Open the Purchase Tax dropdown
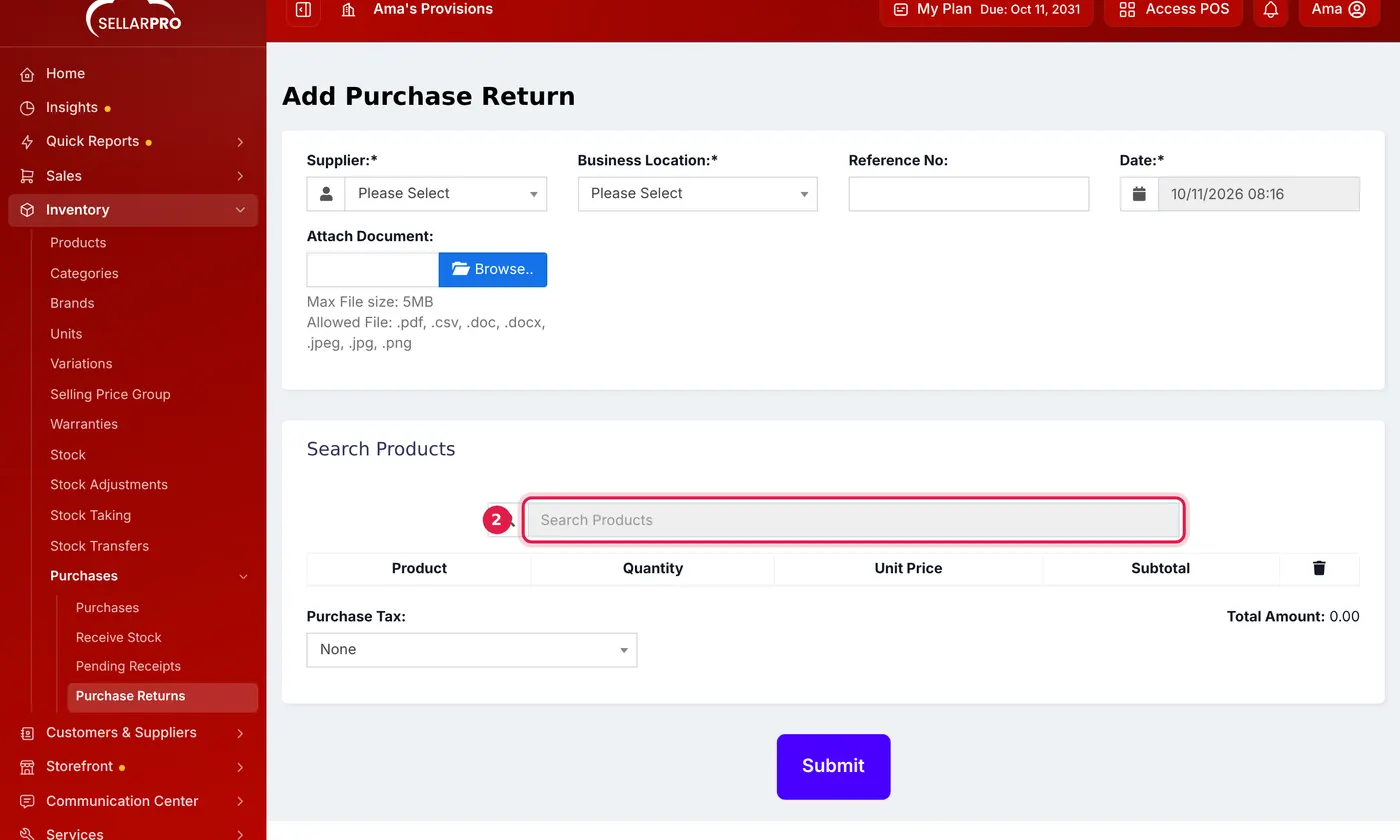This screenshot has width=1400, height=840. (471, 650)
